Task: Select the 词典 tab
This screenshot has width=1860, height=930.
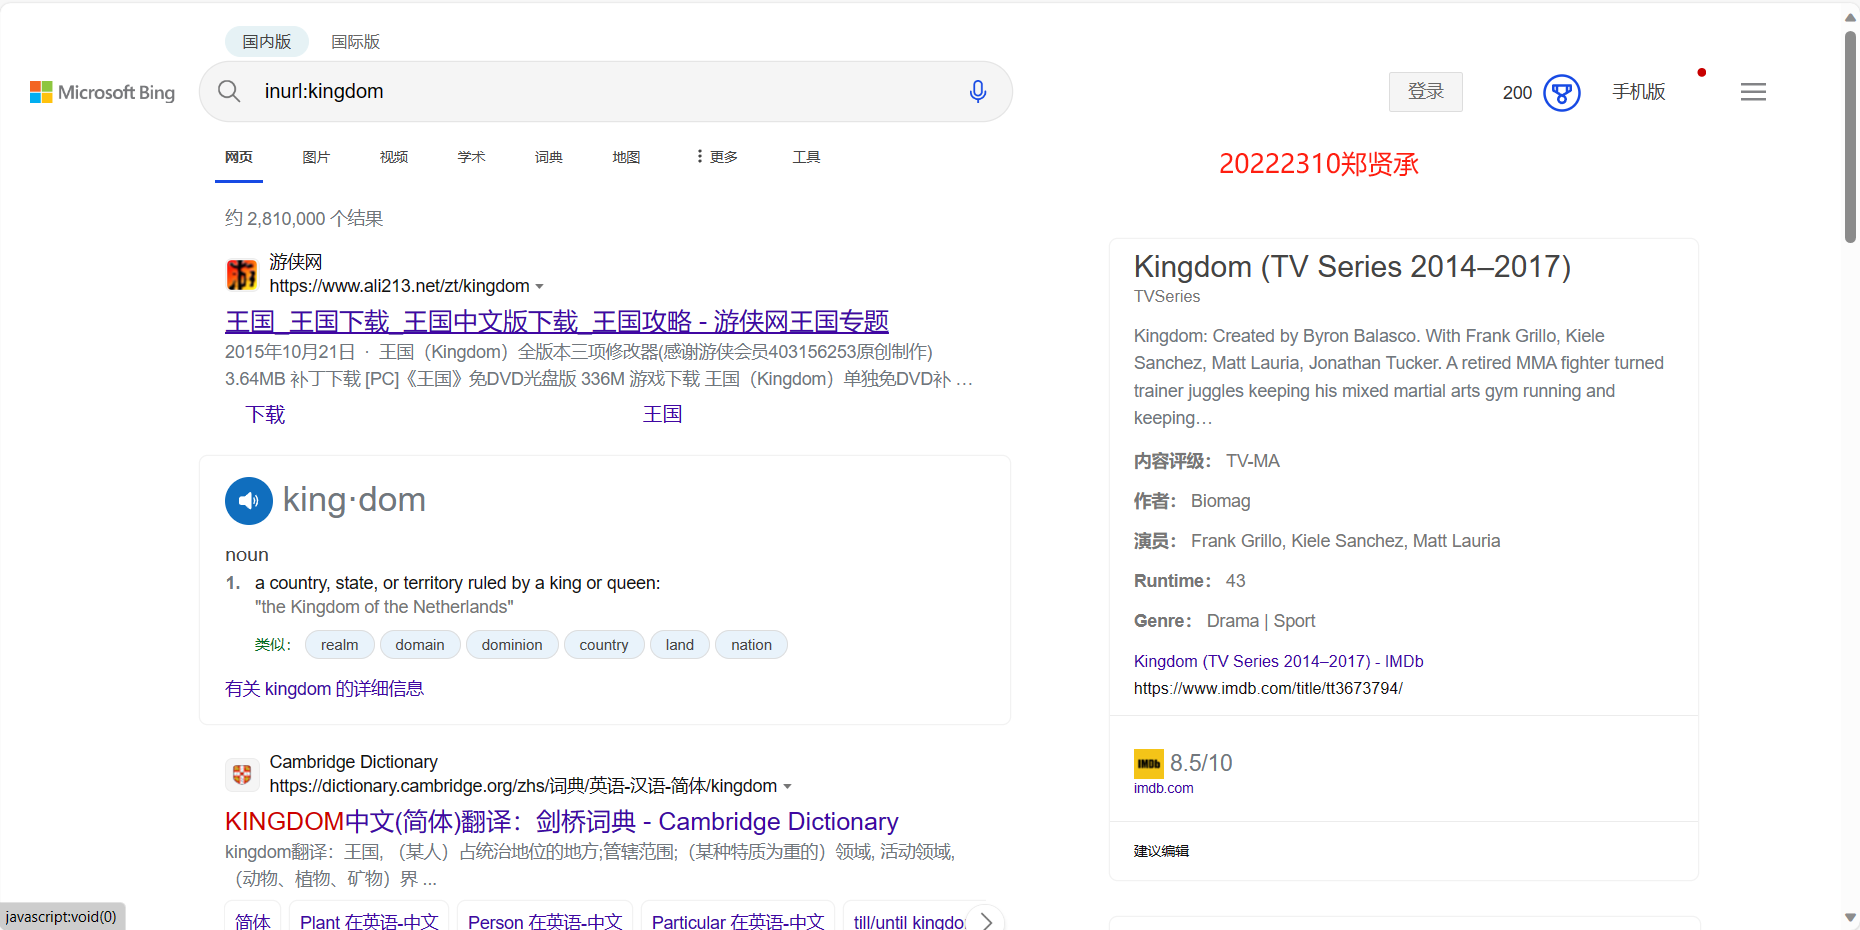Action: (x=549, y=157)
